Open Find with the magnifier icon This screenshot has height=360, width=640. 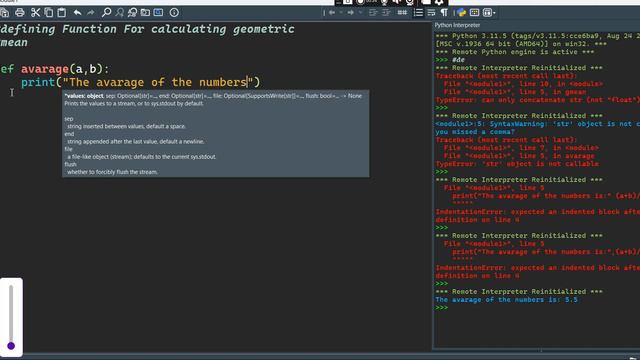tap(106, 13)
